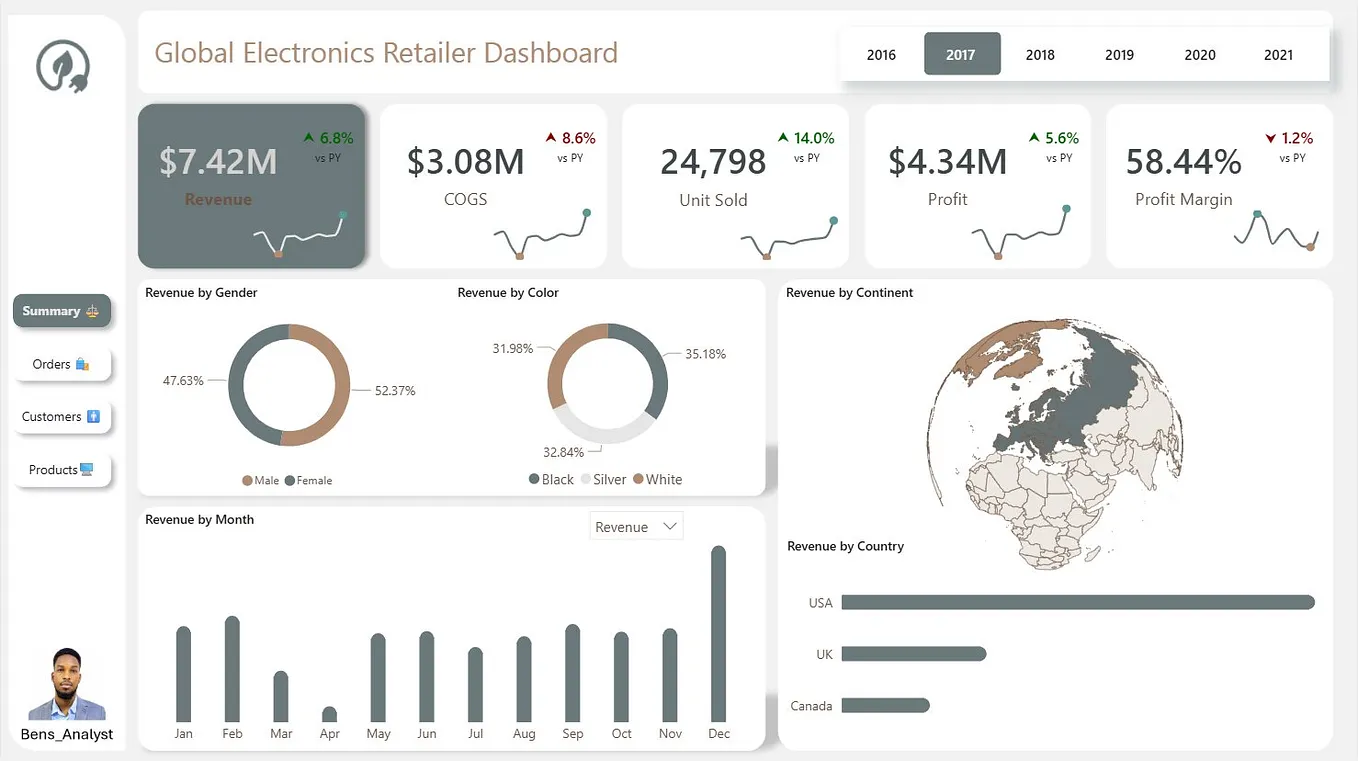Select year 2019 in the year slicer

[x=1119, y=54]
